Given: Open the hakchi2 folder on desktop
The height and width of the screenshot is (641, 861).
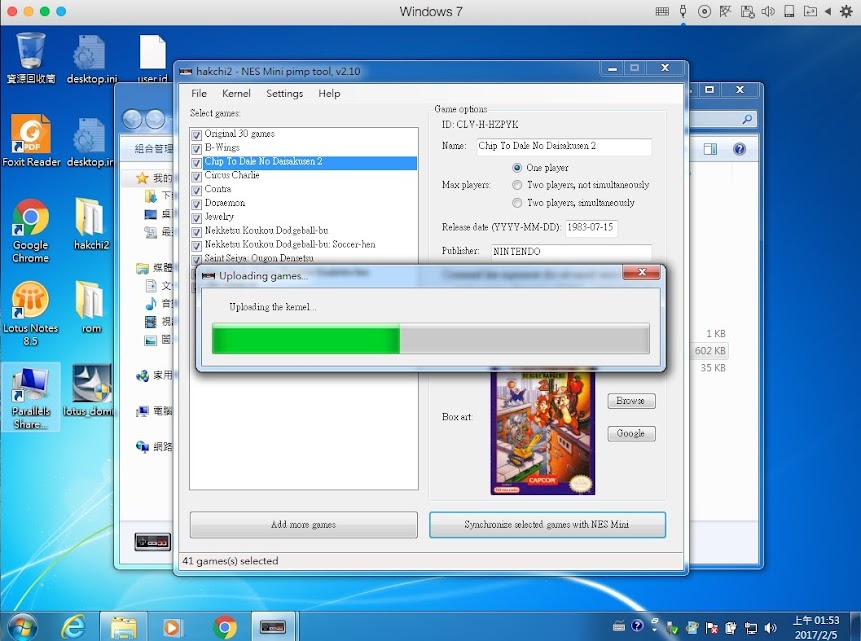Looking at the screenshot, I should tap(91, 224).
